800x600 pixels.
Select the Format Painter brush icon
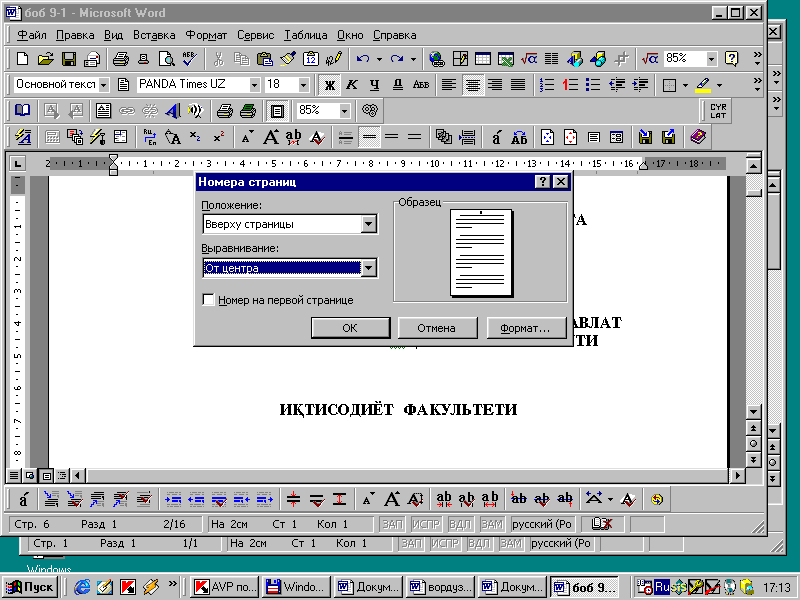(287, 59)
